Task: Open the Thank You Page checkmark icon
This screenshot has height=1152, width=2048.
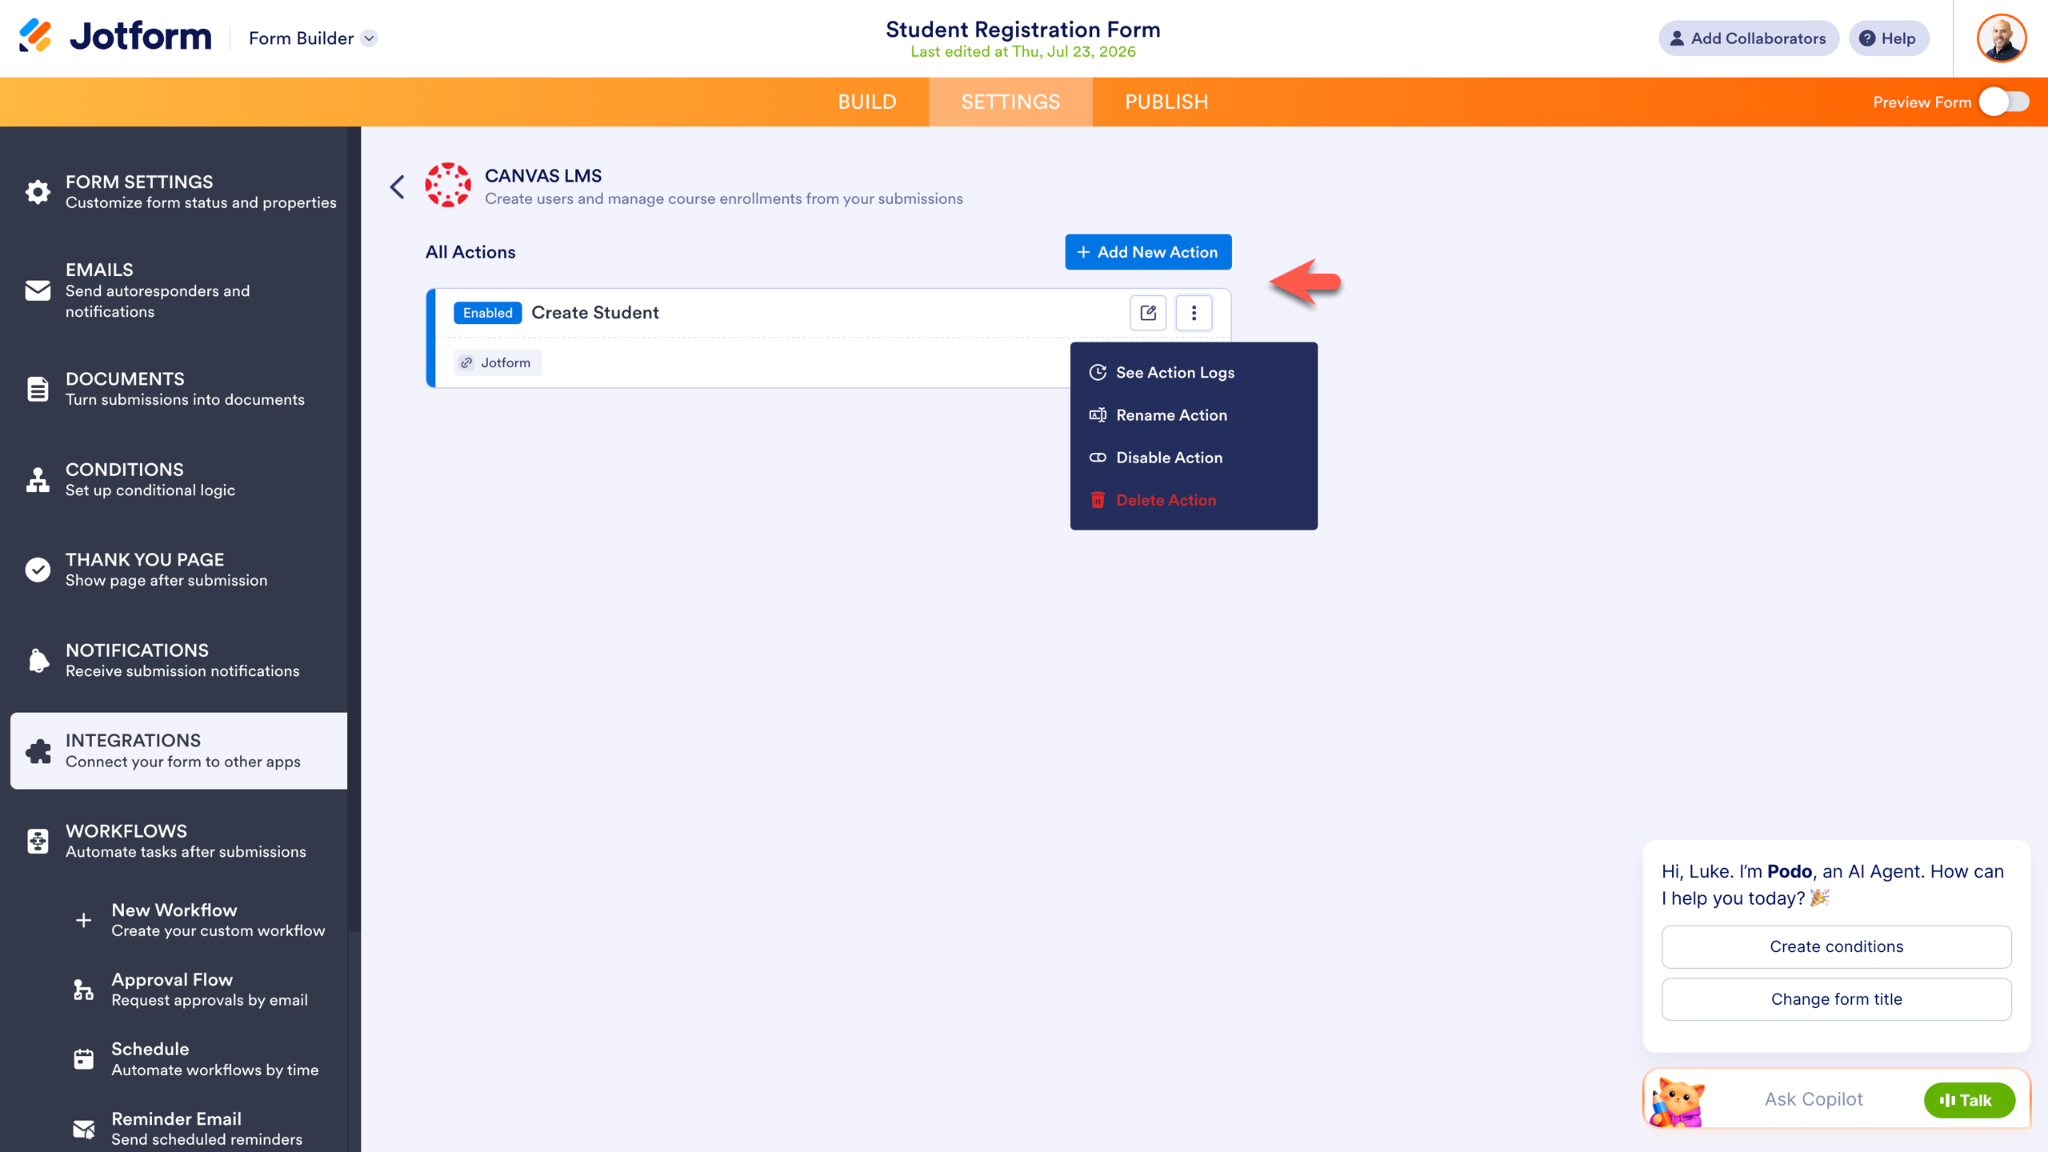Action: [38, 570]
